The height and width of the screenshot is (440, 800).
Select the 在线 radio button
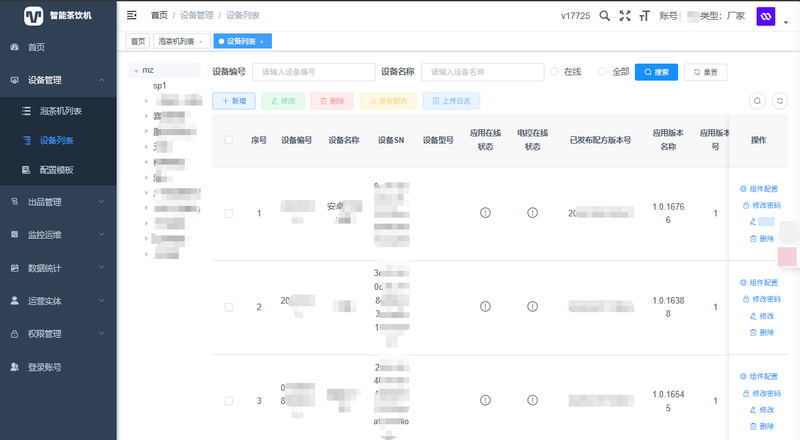[x=555, y=72]
